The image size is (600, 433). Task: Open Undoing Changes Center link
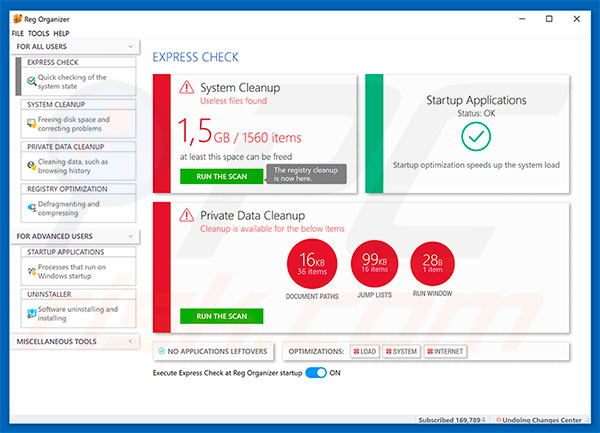pos(542,420)
